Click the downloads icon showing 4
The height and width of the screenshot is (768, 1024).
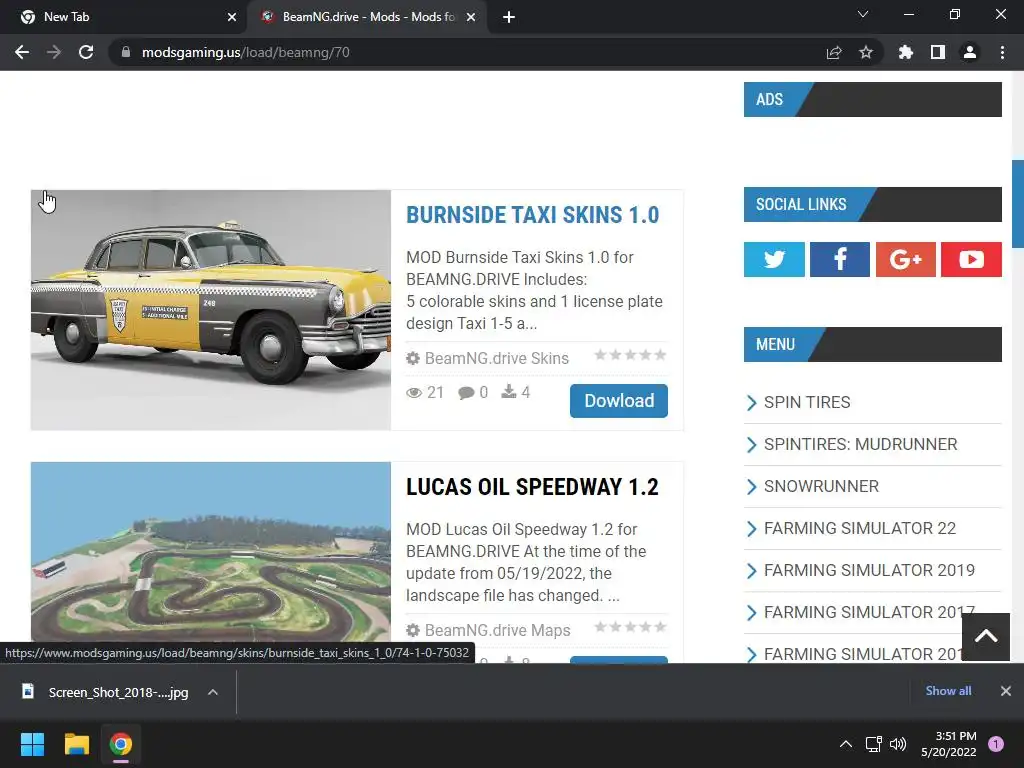pos(509,391)
